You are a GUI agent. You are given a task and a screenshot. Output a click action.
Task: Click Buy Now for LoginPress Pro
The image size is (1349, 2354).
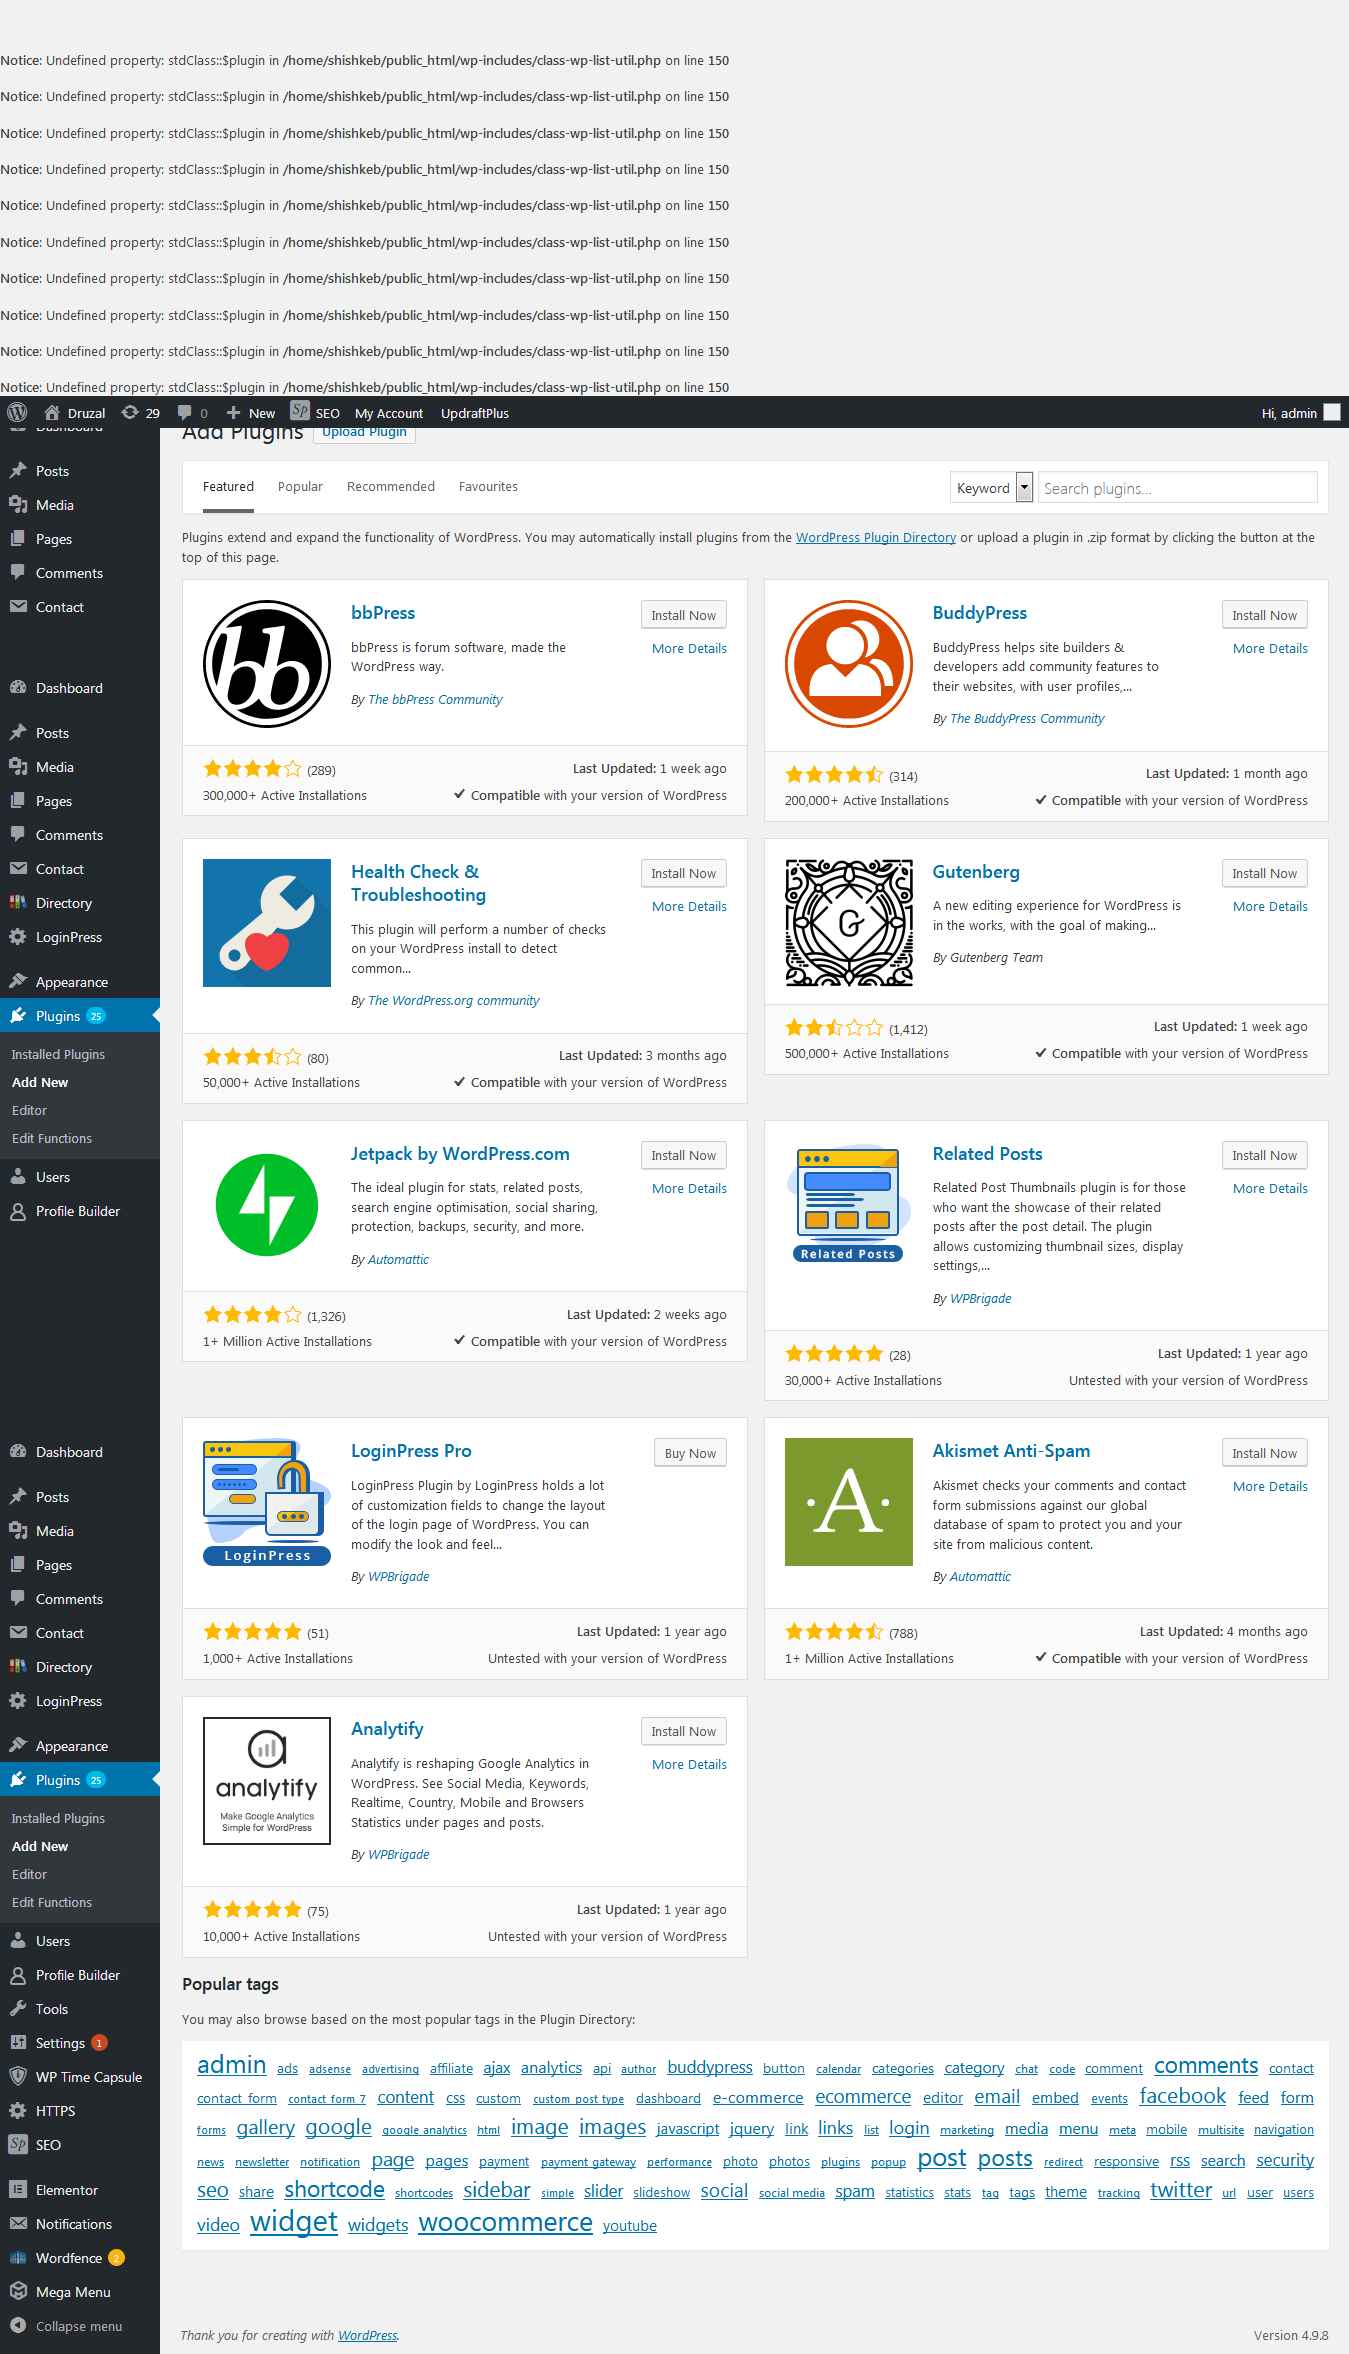tap(691, 1453)
